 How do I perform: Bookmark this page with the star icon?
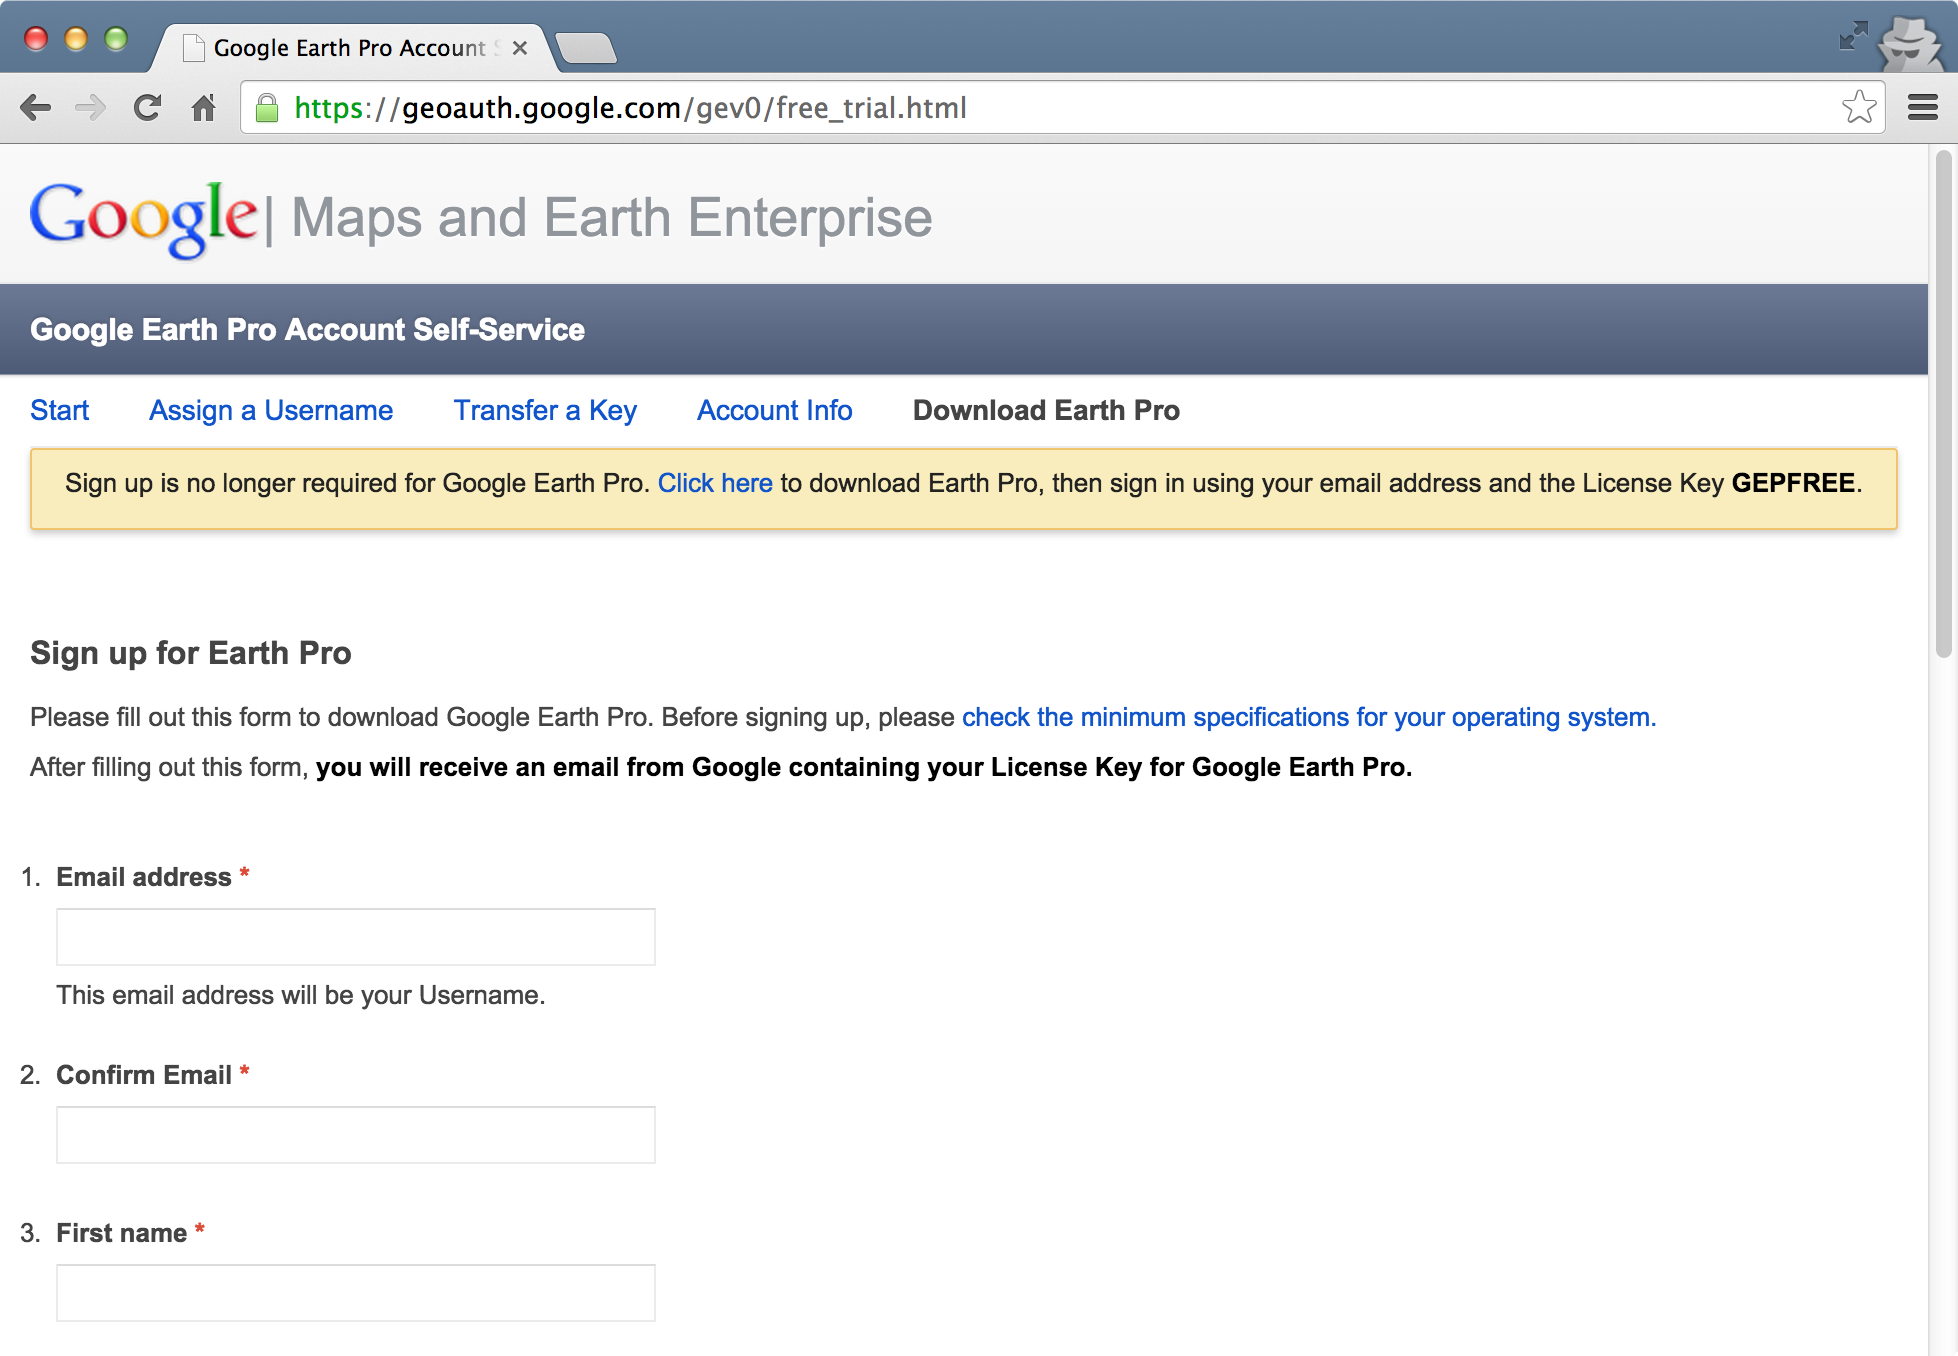tap(1859, 107)
